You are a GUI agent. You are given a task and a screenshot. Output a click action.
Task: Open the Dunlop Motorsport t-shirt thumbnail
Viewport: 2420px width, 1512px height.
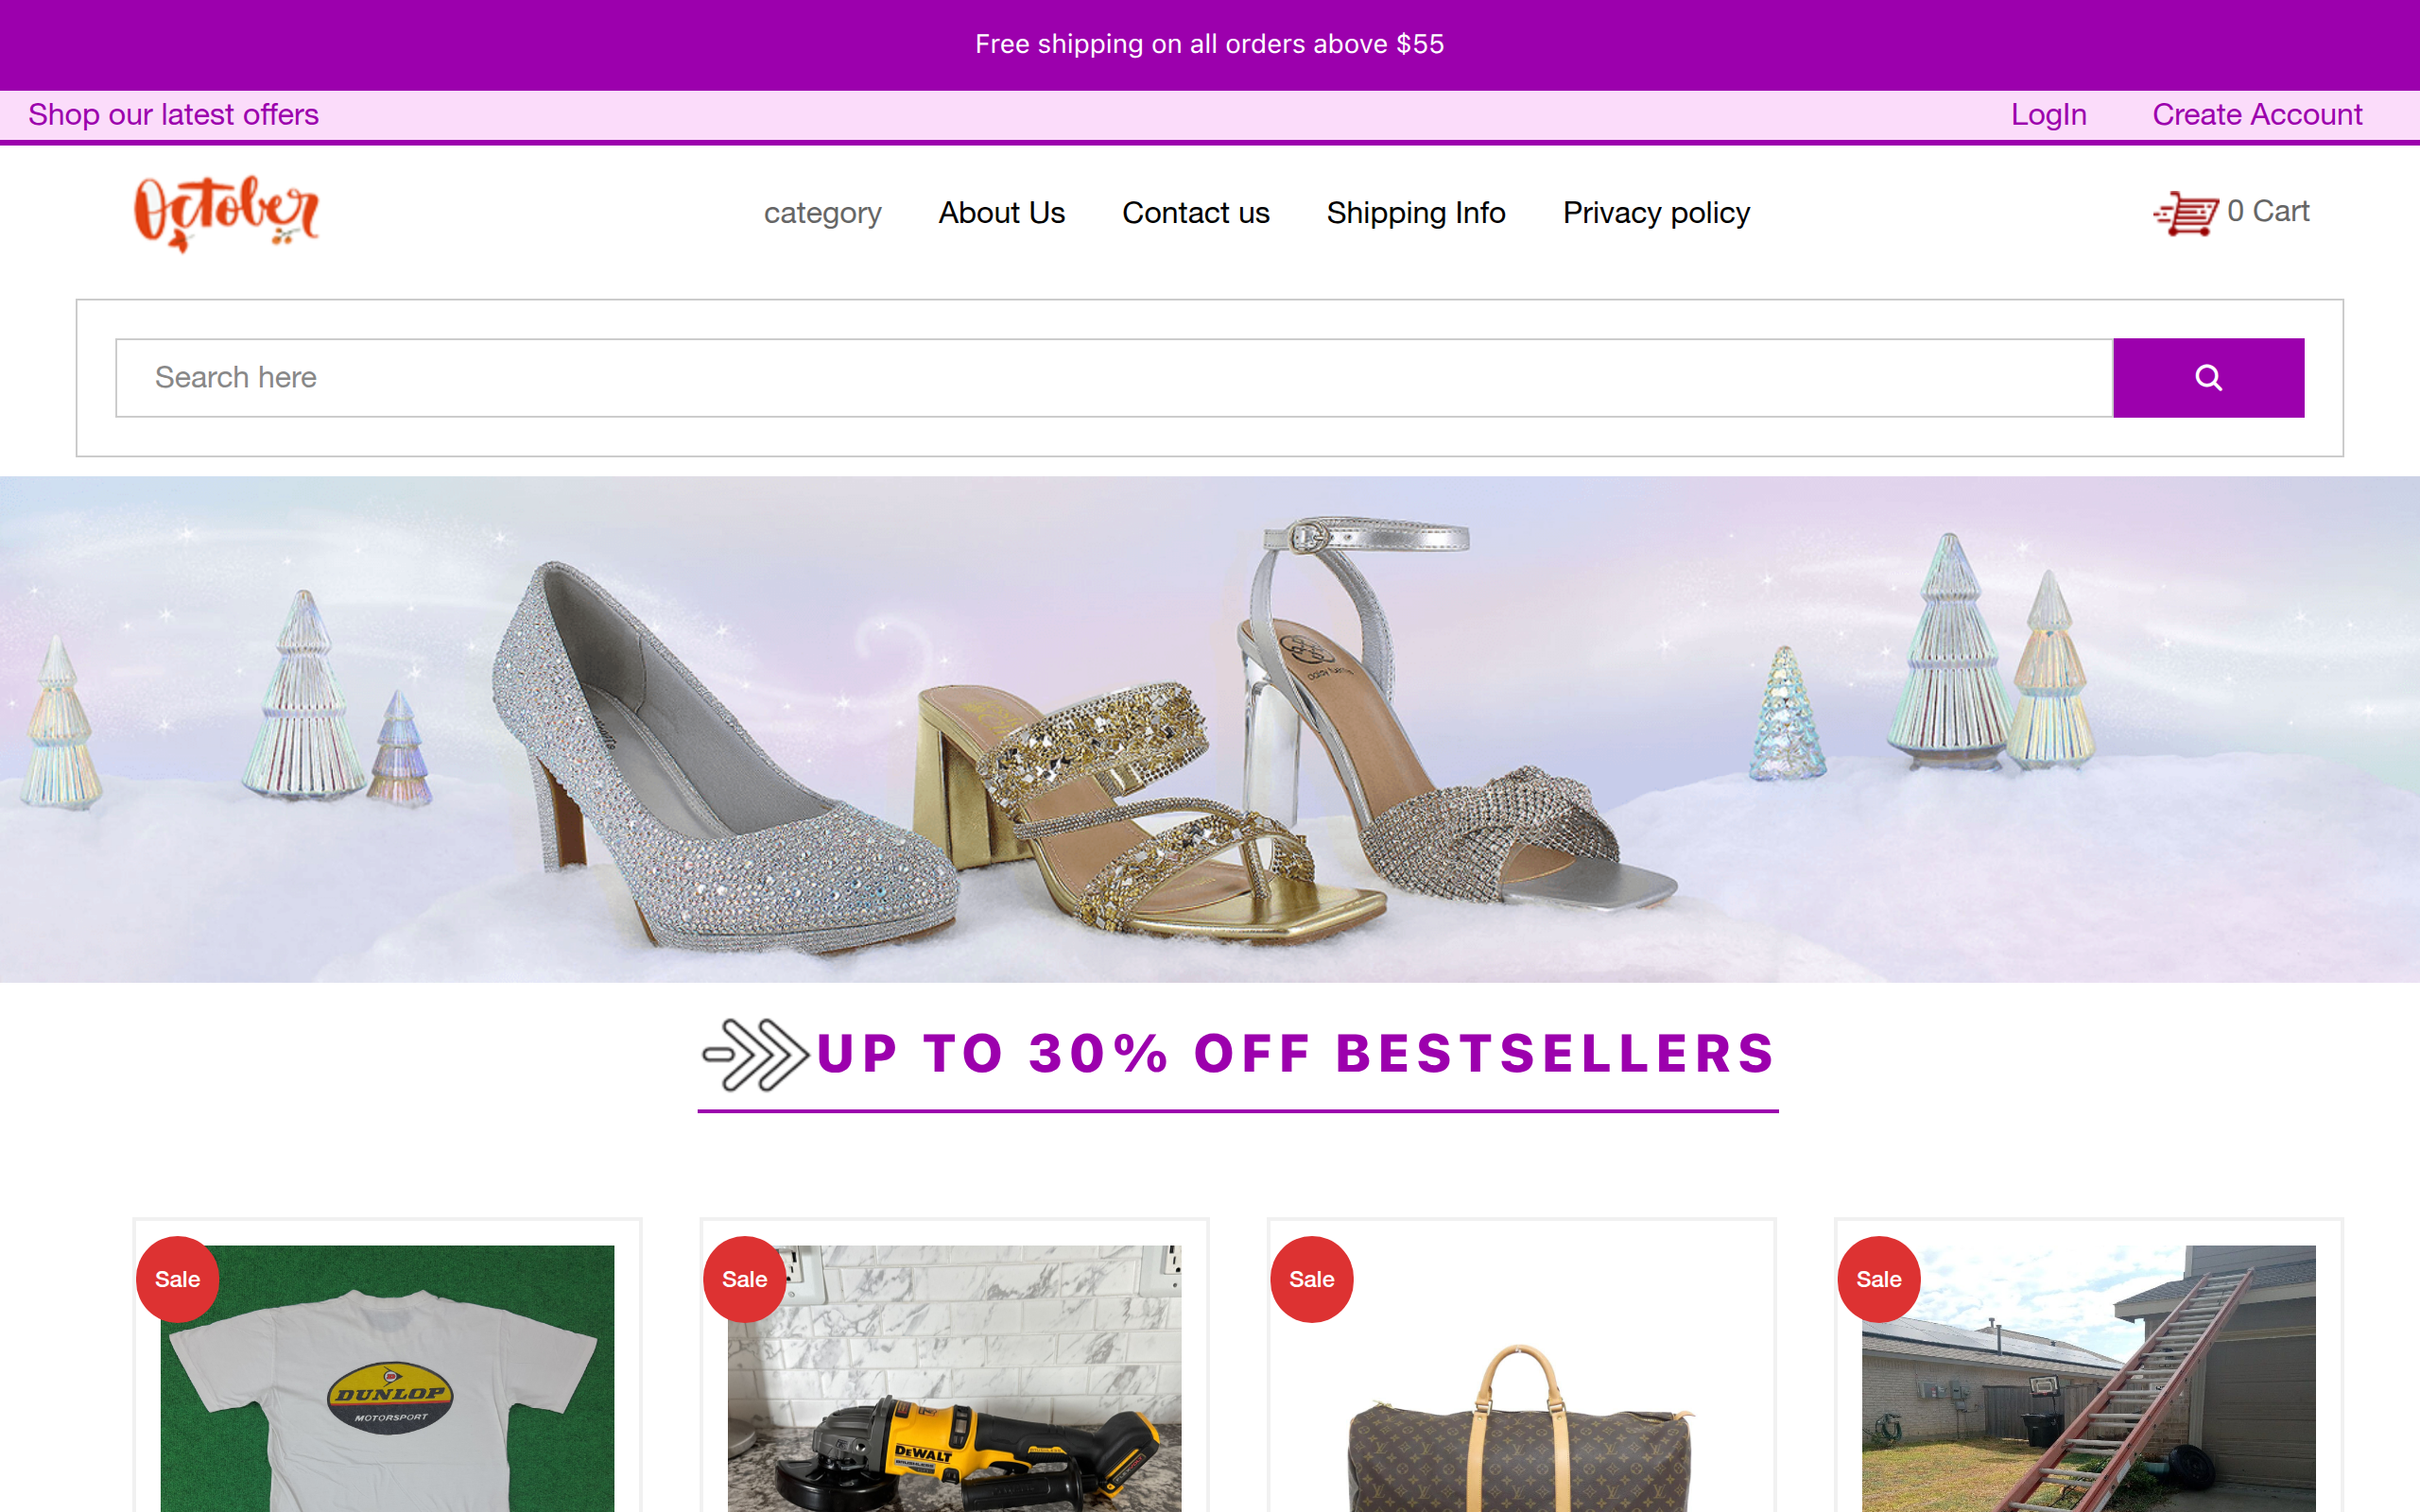pyautogui.click(x=387, y=1378)
